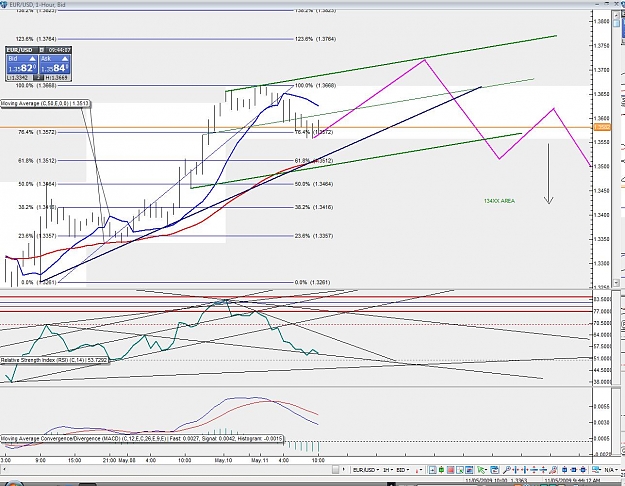
Task: Click the scroll-left arrow at bottom left
Action: pos(4,470)
